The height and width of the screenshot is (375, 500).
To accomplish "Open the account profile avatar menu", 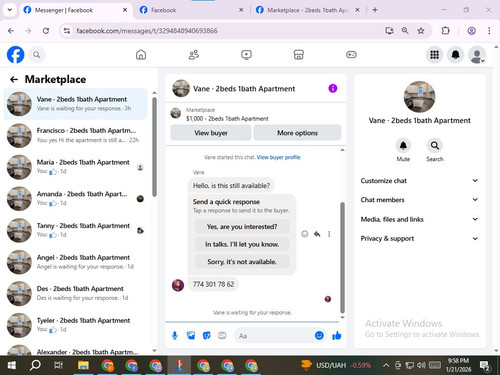I will click(477, 55).
